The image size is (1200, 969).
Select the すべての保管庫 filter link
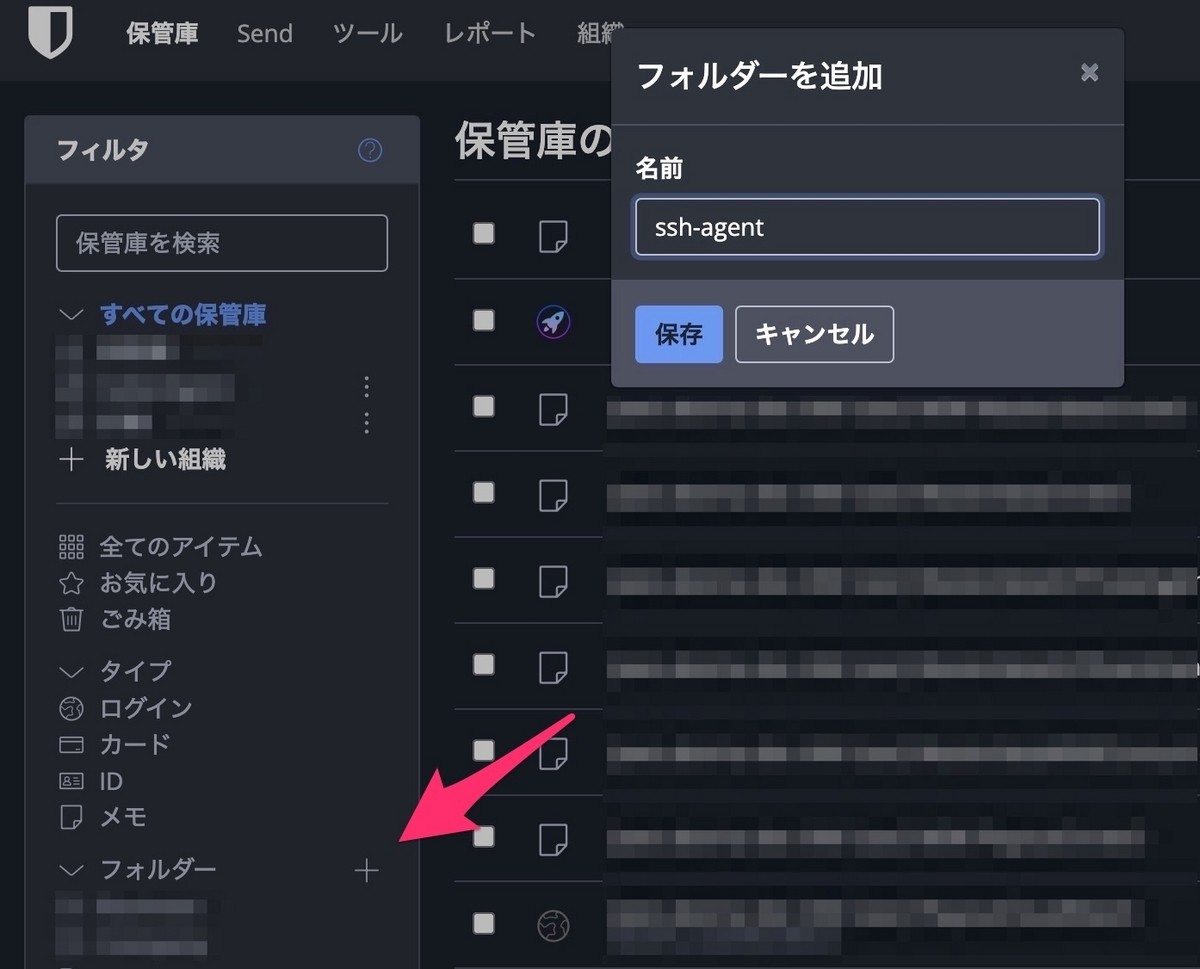[183, 315]
